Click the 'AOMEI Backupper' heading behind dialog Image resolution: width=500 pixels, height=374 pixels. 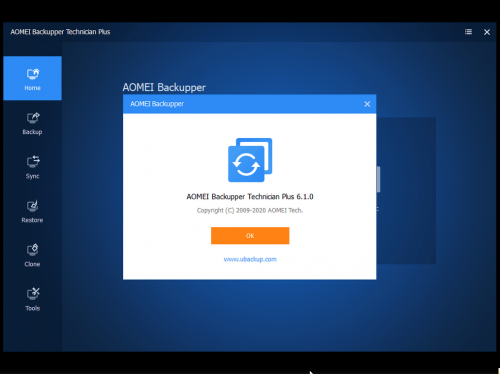click(x=164, y=87)
